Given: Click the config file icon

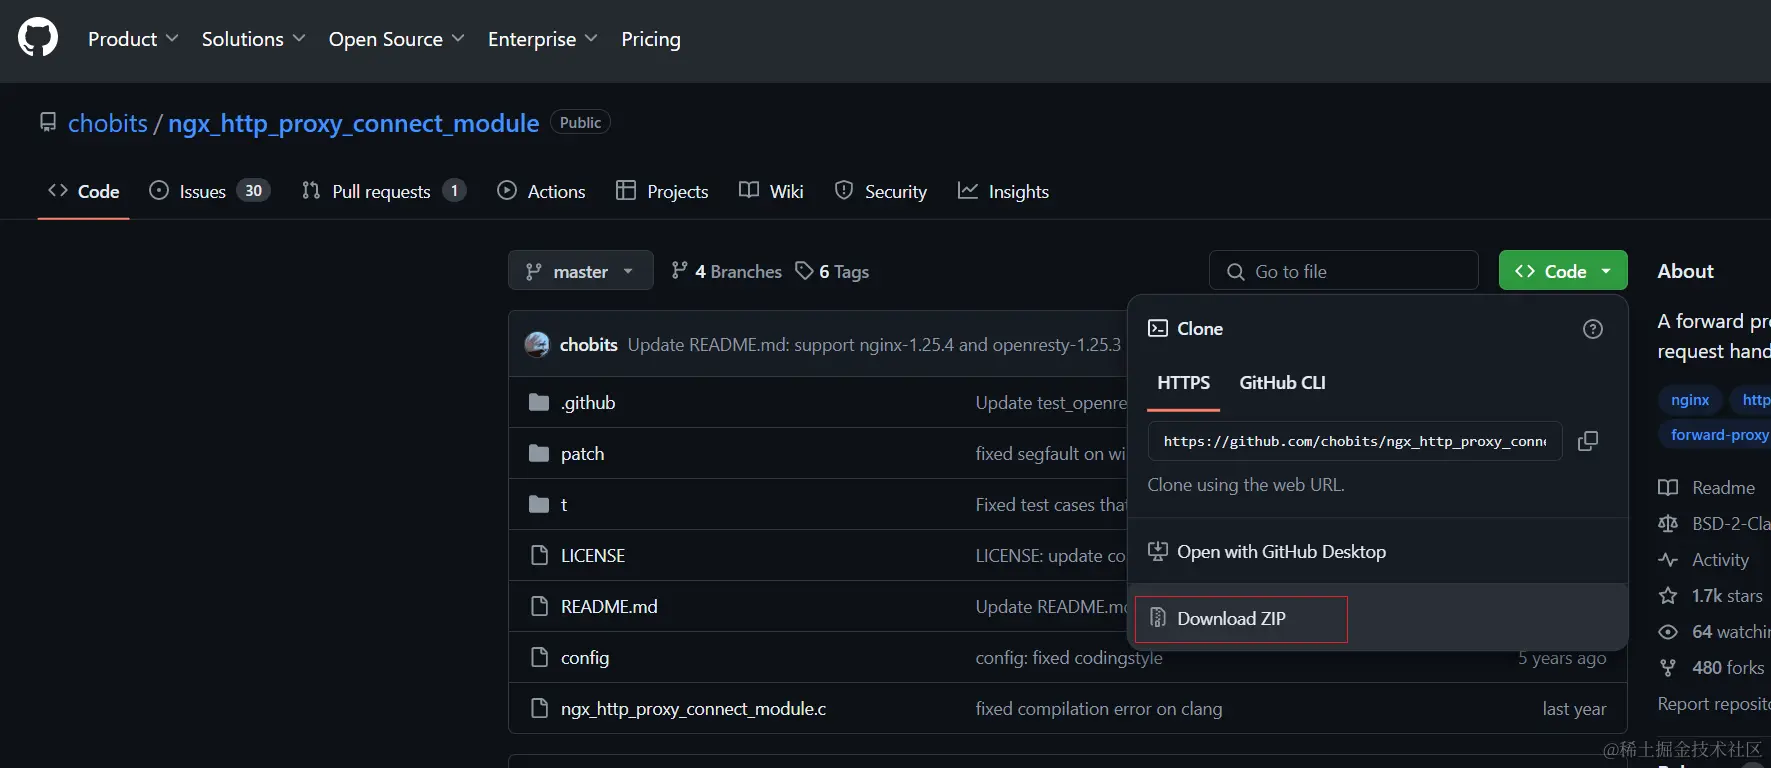Looking at the screenshot, I should point(539,657).
